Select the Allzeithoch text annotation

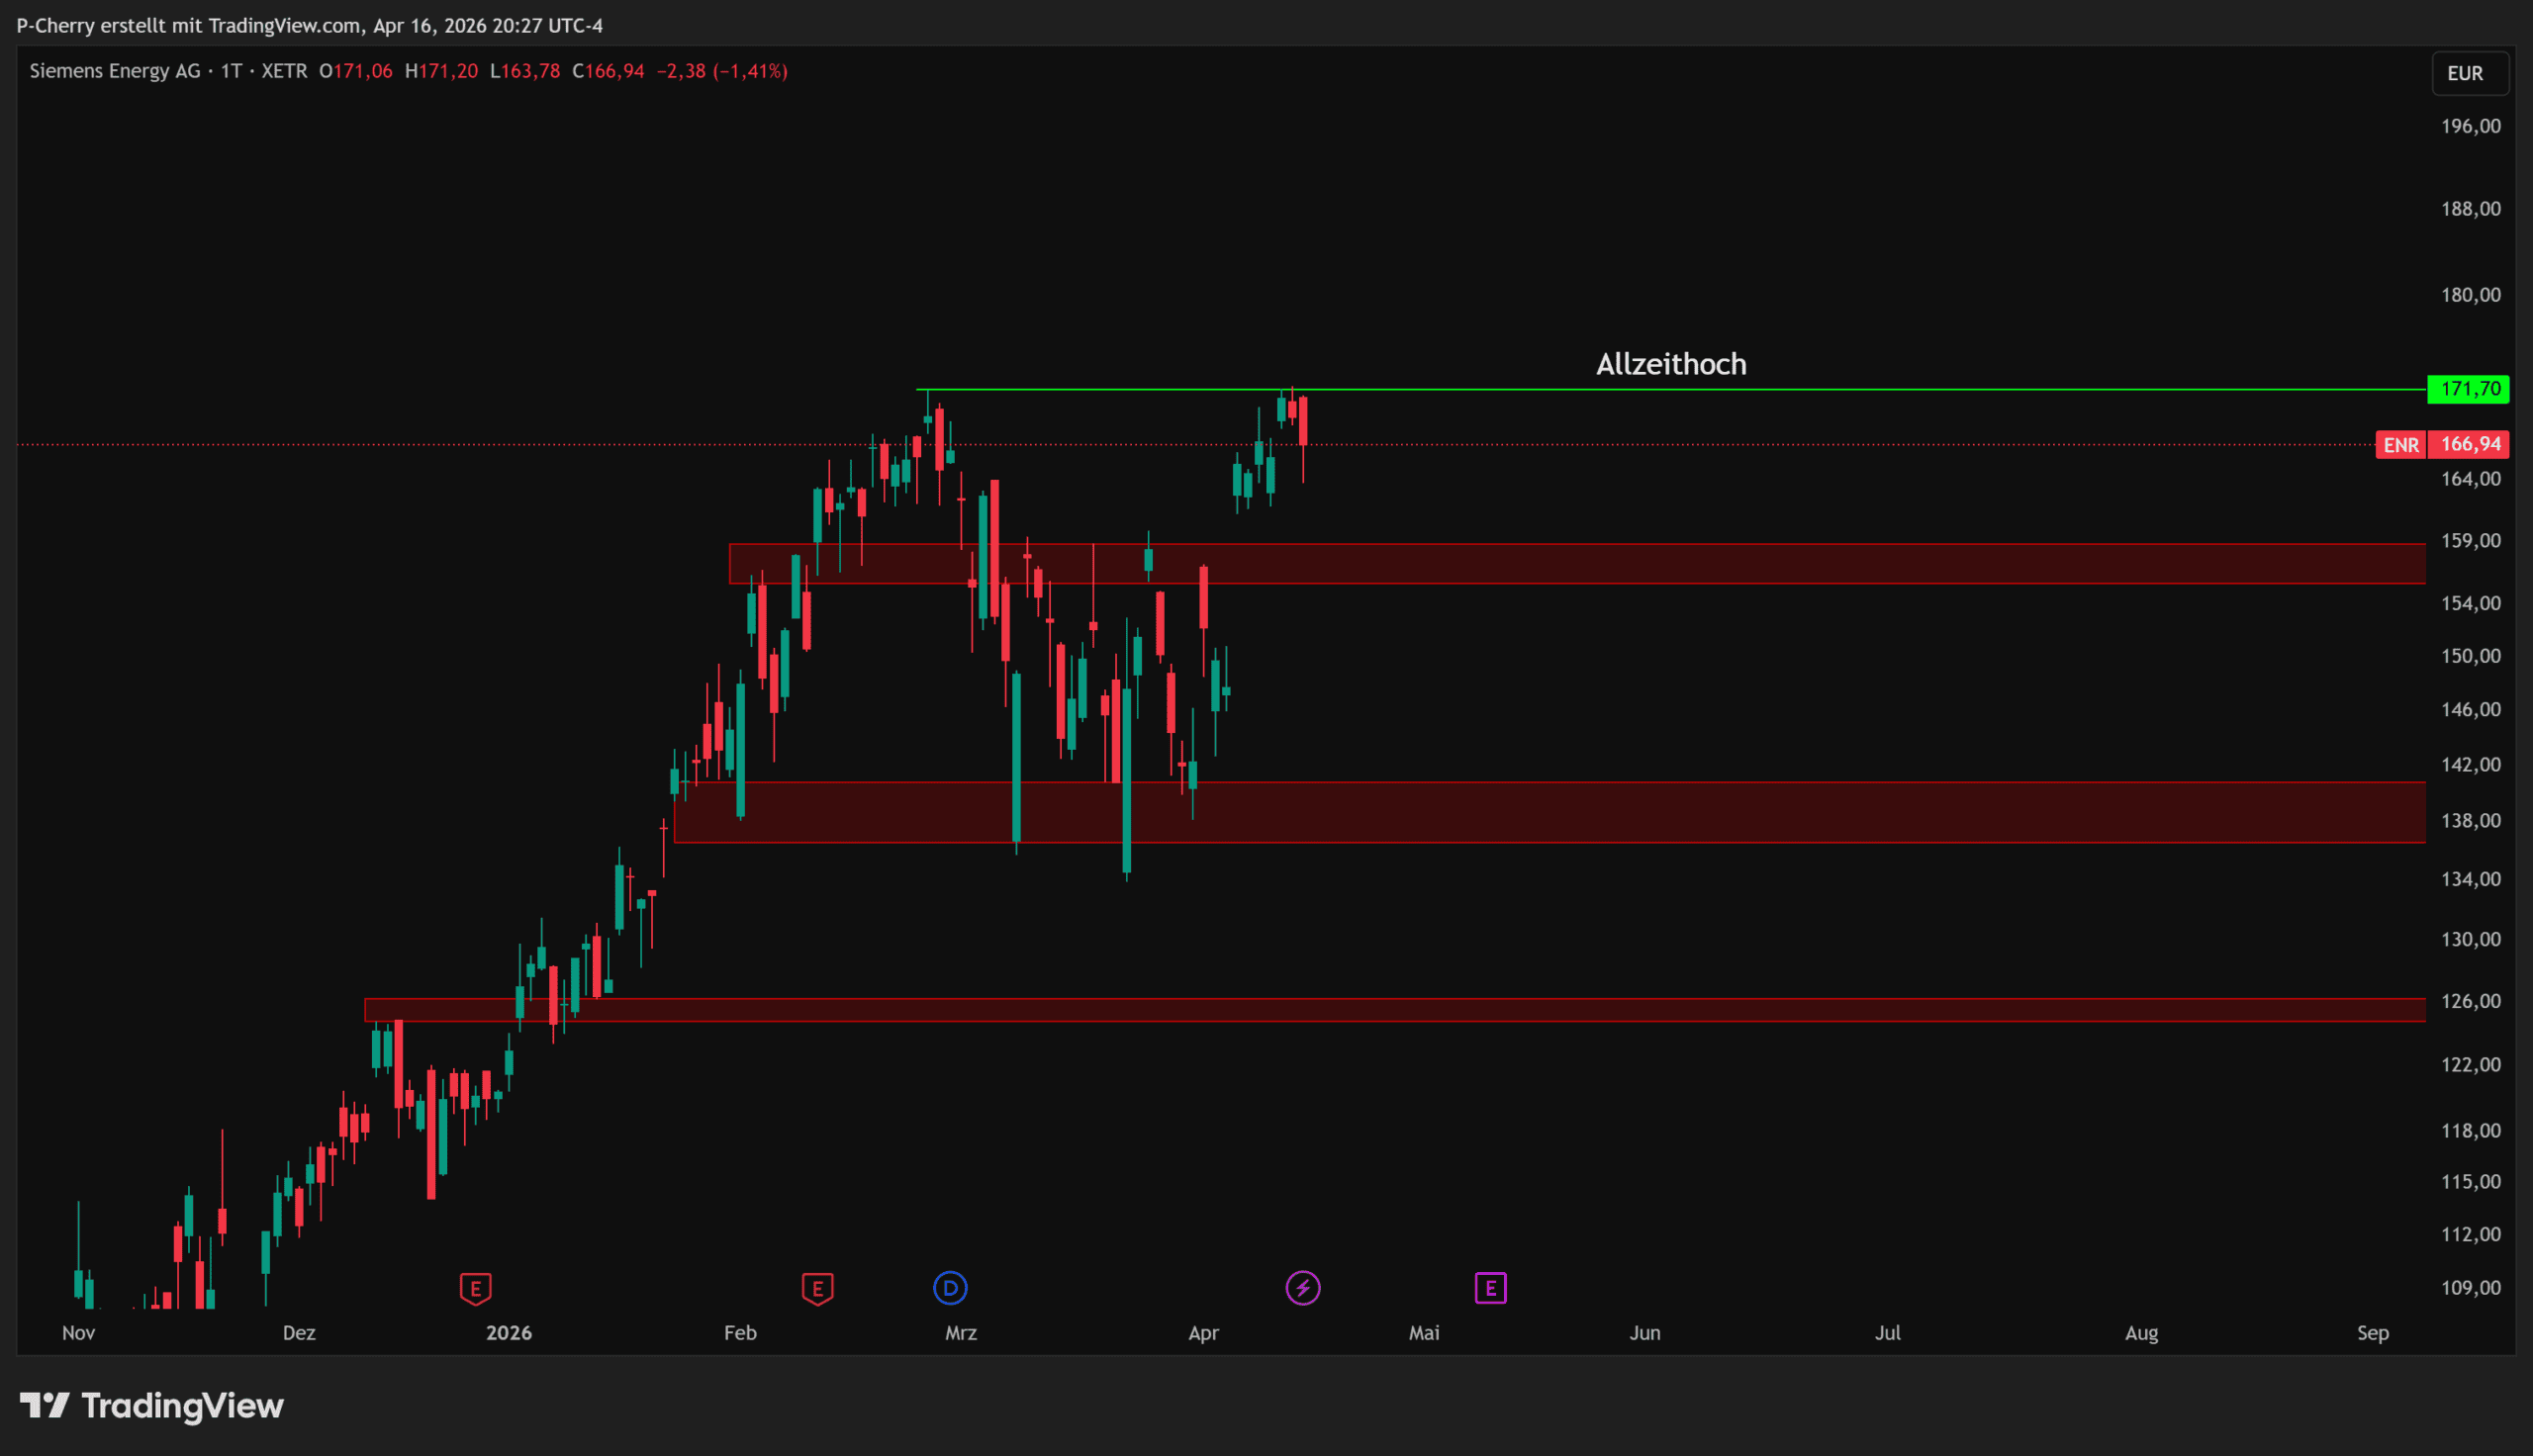[1670, 365]
